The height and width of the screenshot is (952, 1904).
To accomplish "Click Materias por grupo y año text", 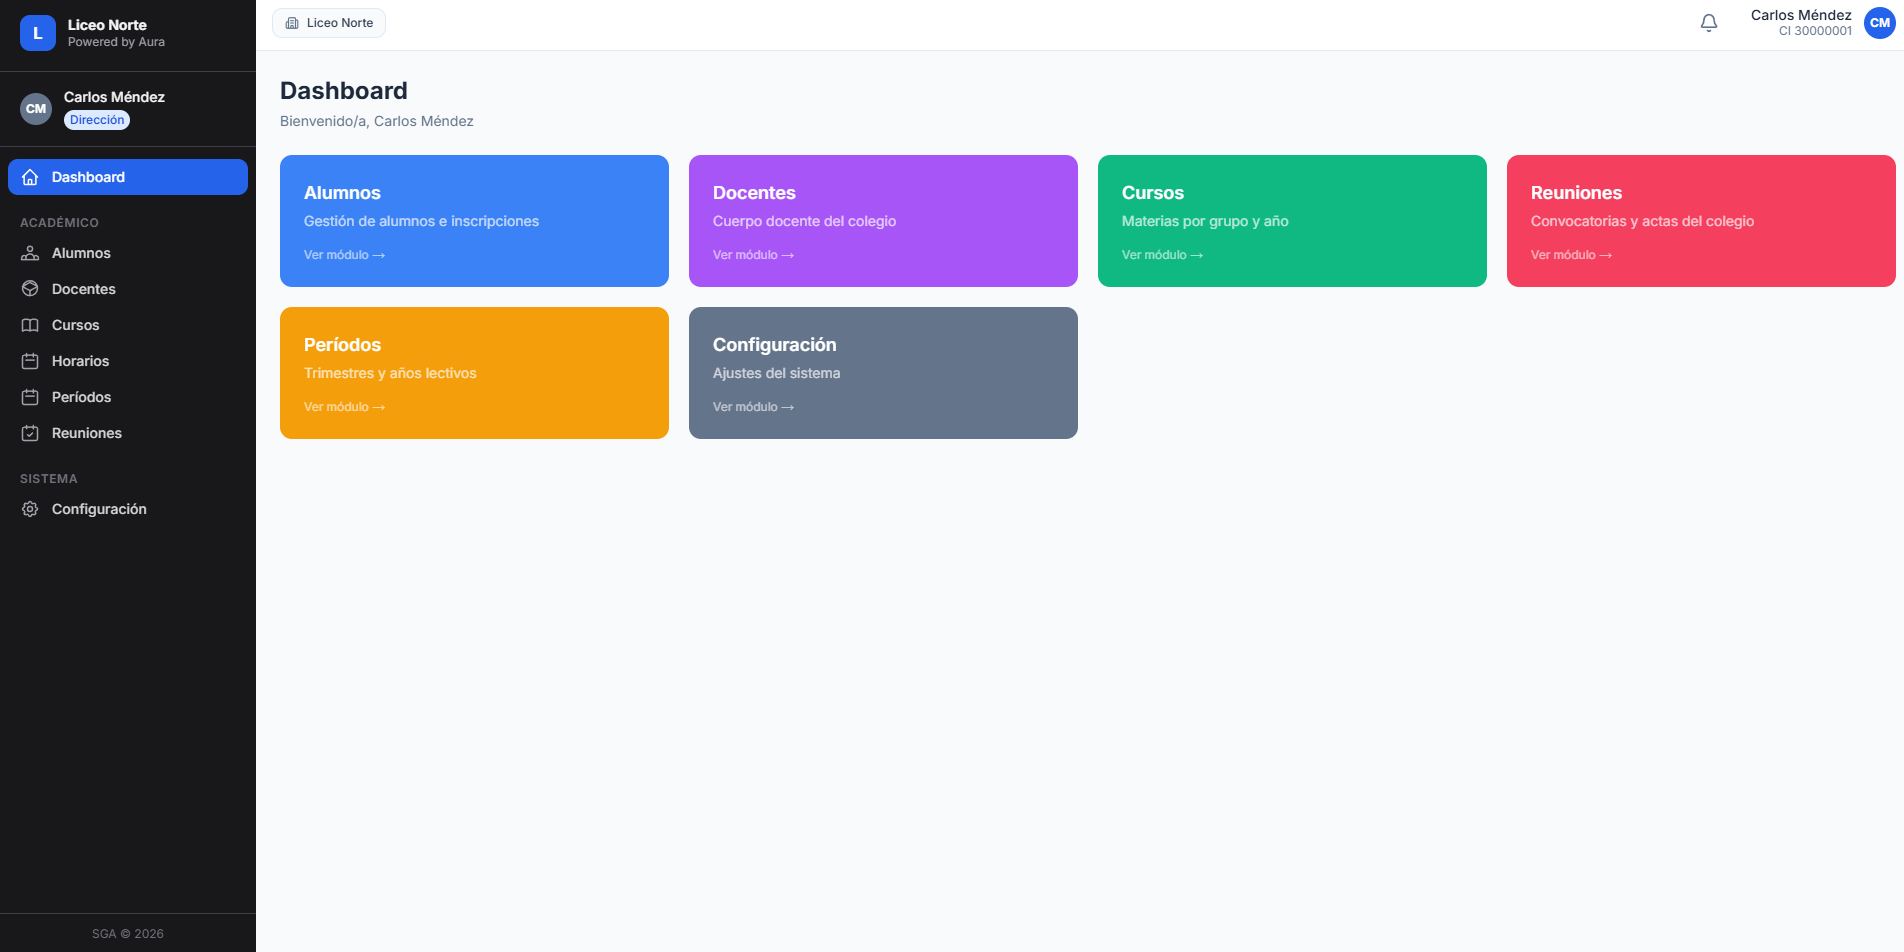I will point(1205,221).
